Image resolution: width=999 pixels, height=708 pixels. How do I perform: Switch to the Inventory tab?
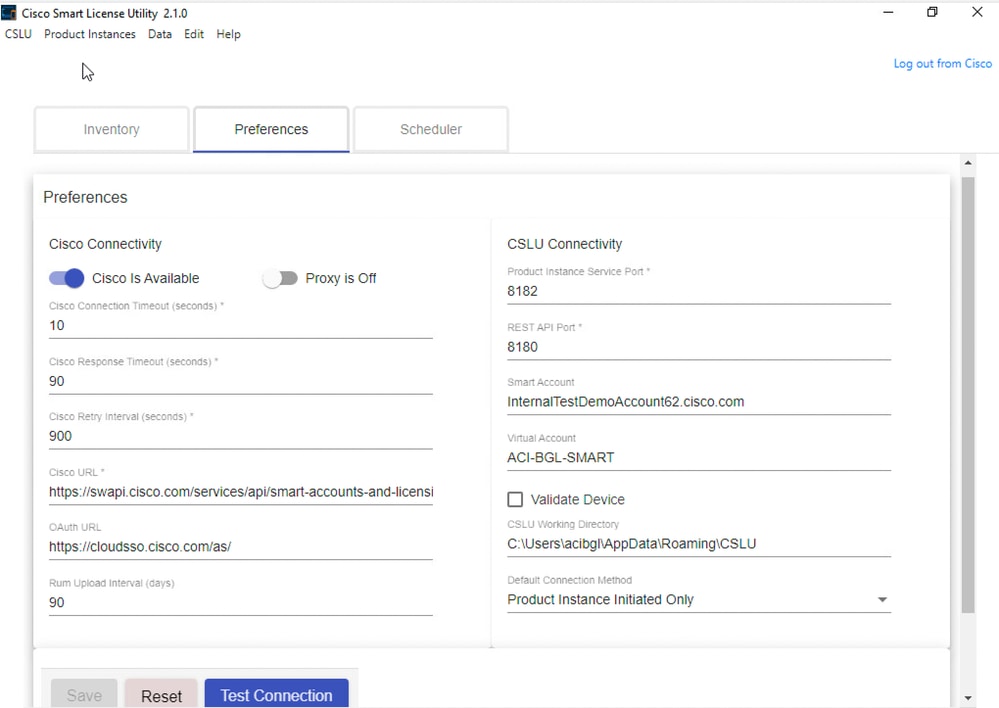111,129
